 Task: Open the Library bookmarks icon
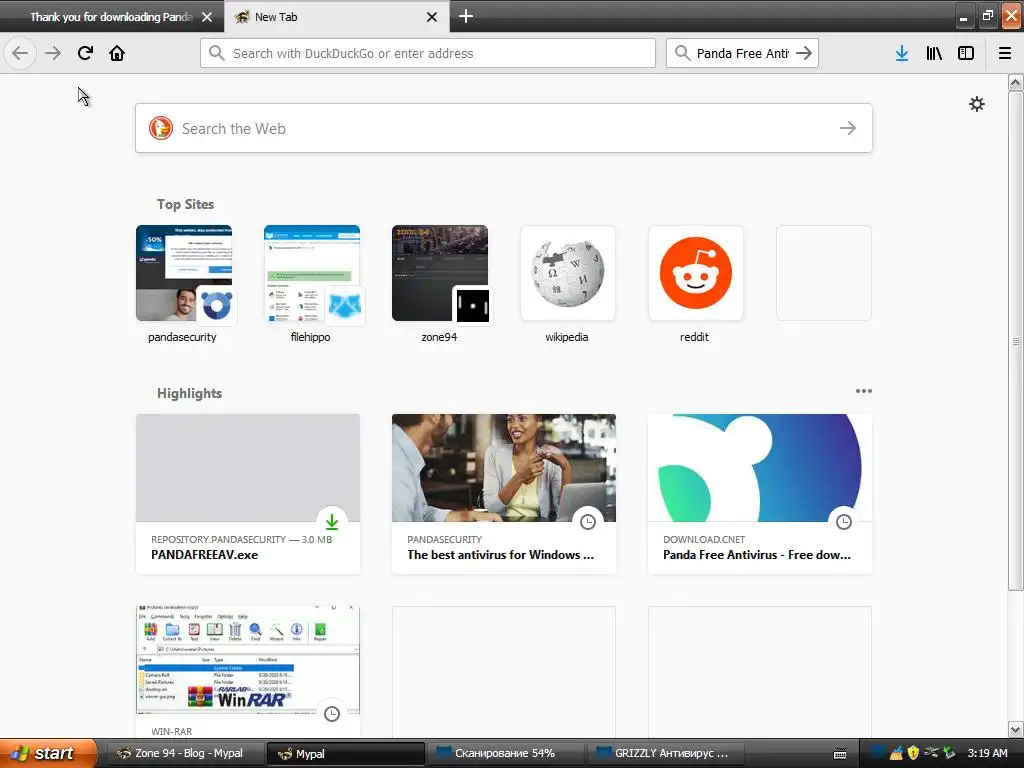tap(934, 53)
